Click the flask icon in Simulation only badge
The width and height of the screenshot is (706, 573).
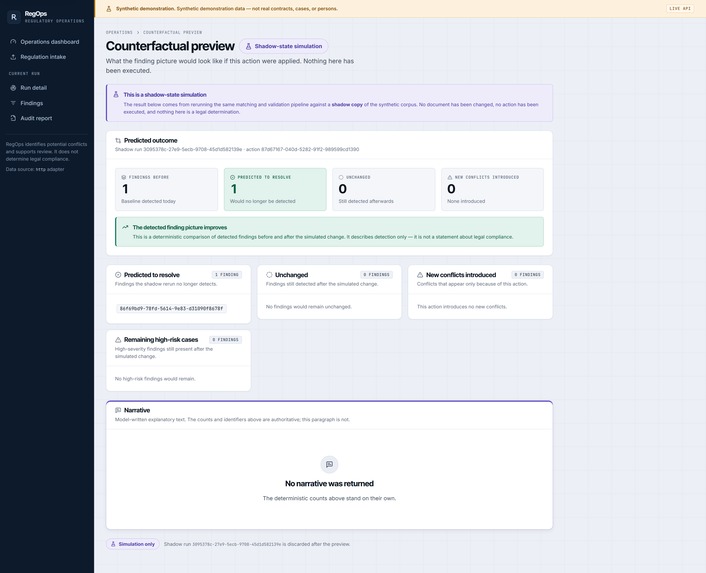[113, 544]
